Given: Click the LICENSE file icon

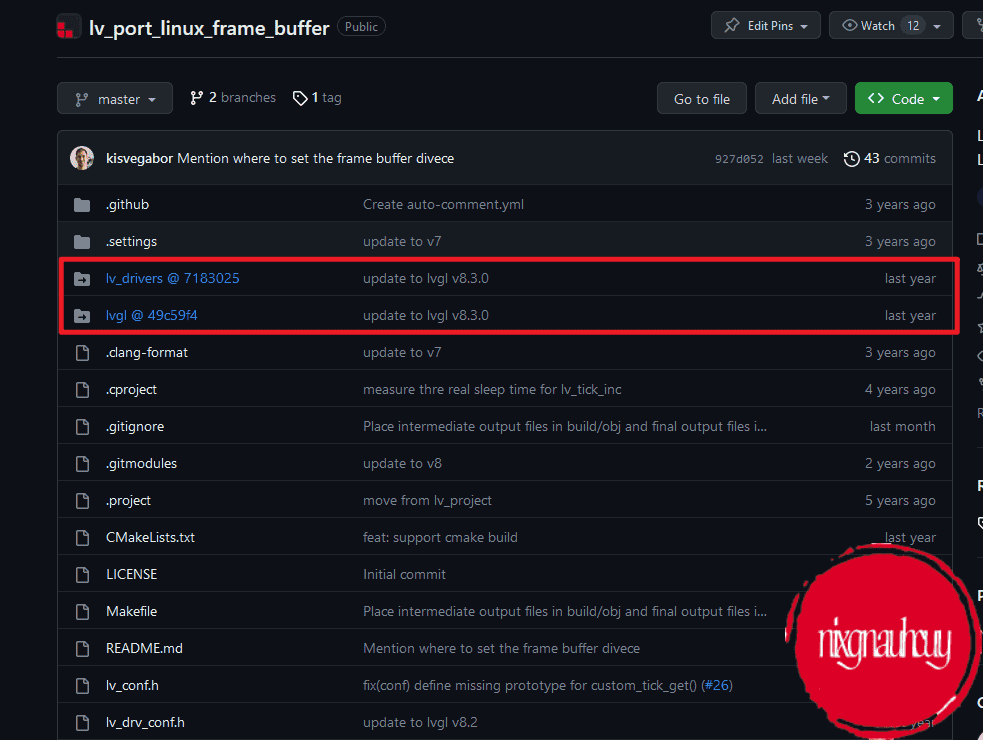Looking at the screenshot, I should click(82, 574).
